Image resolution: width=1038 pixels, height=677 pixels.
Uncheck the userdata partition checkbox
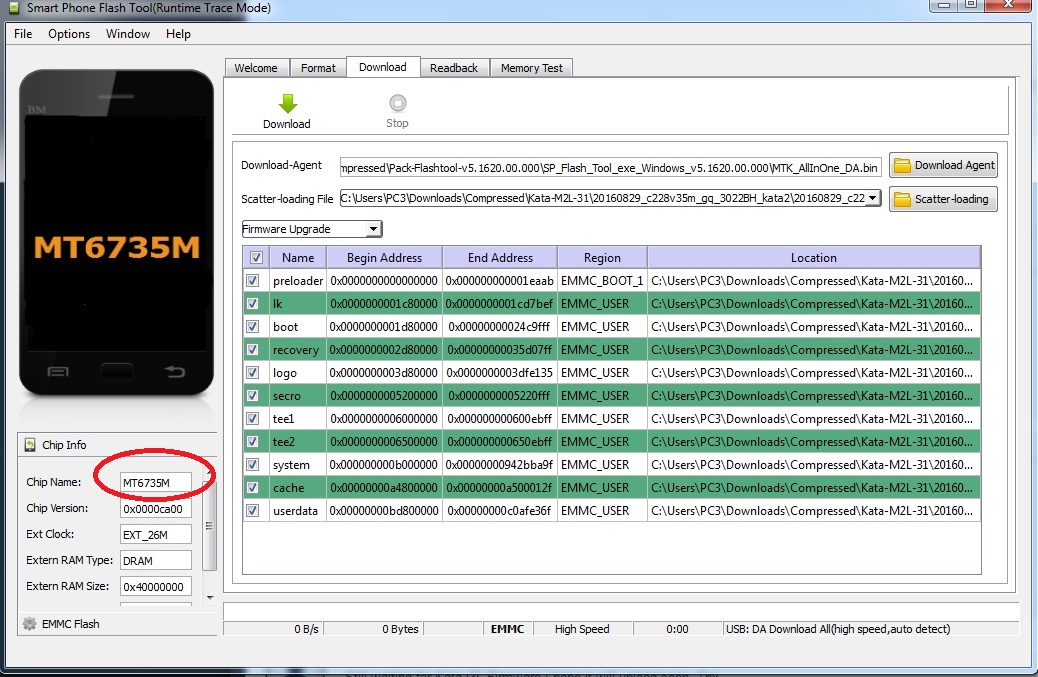(253, 511)
